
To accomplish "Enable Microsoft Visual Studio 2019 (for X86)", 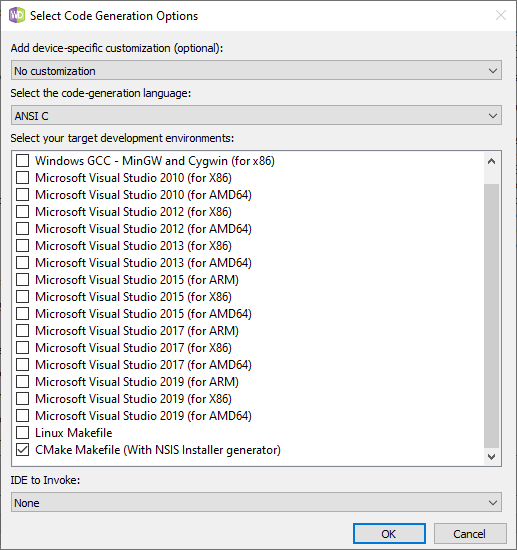I will coord(22,399).
